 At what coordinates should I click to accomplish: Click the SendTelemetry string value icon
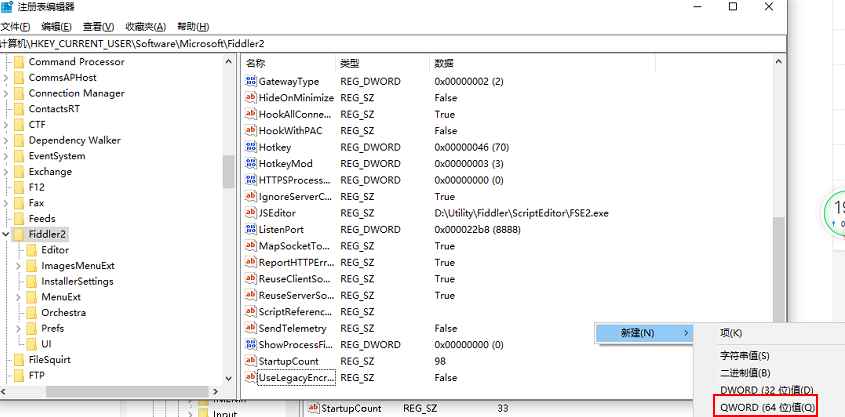click(x=251, y=328)
